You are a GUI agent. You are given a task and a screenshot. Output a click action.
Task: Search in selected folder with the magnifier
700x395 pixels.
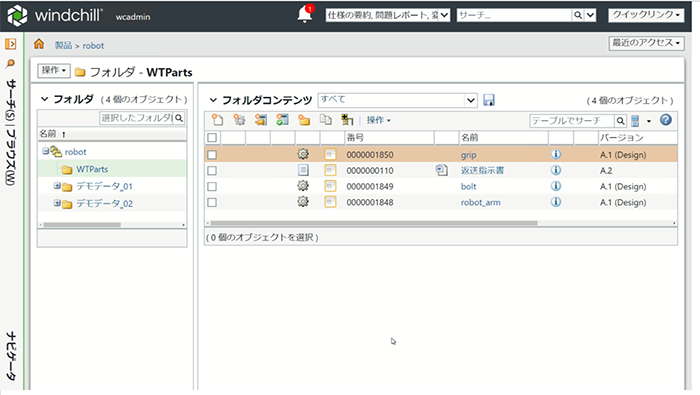179,118
